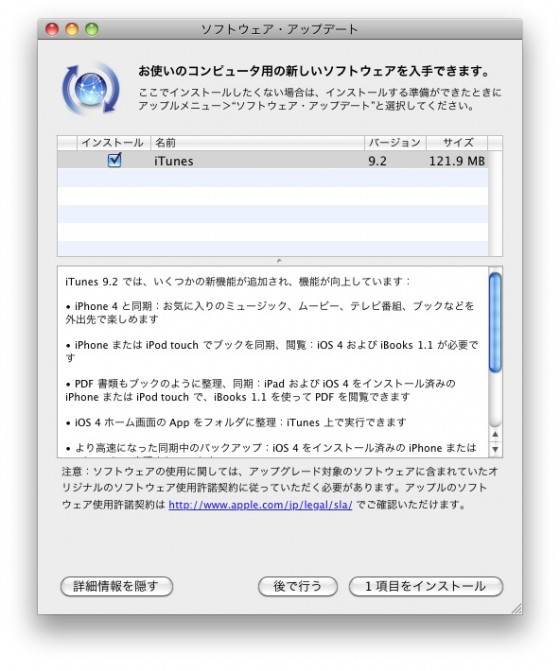
Task: Click the red close window button
Action: [x=52, y=29]
